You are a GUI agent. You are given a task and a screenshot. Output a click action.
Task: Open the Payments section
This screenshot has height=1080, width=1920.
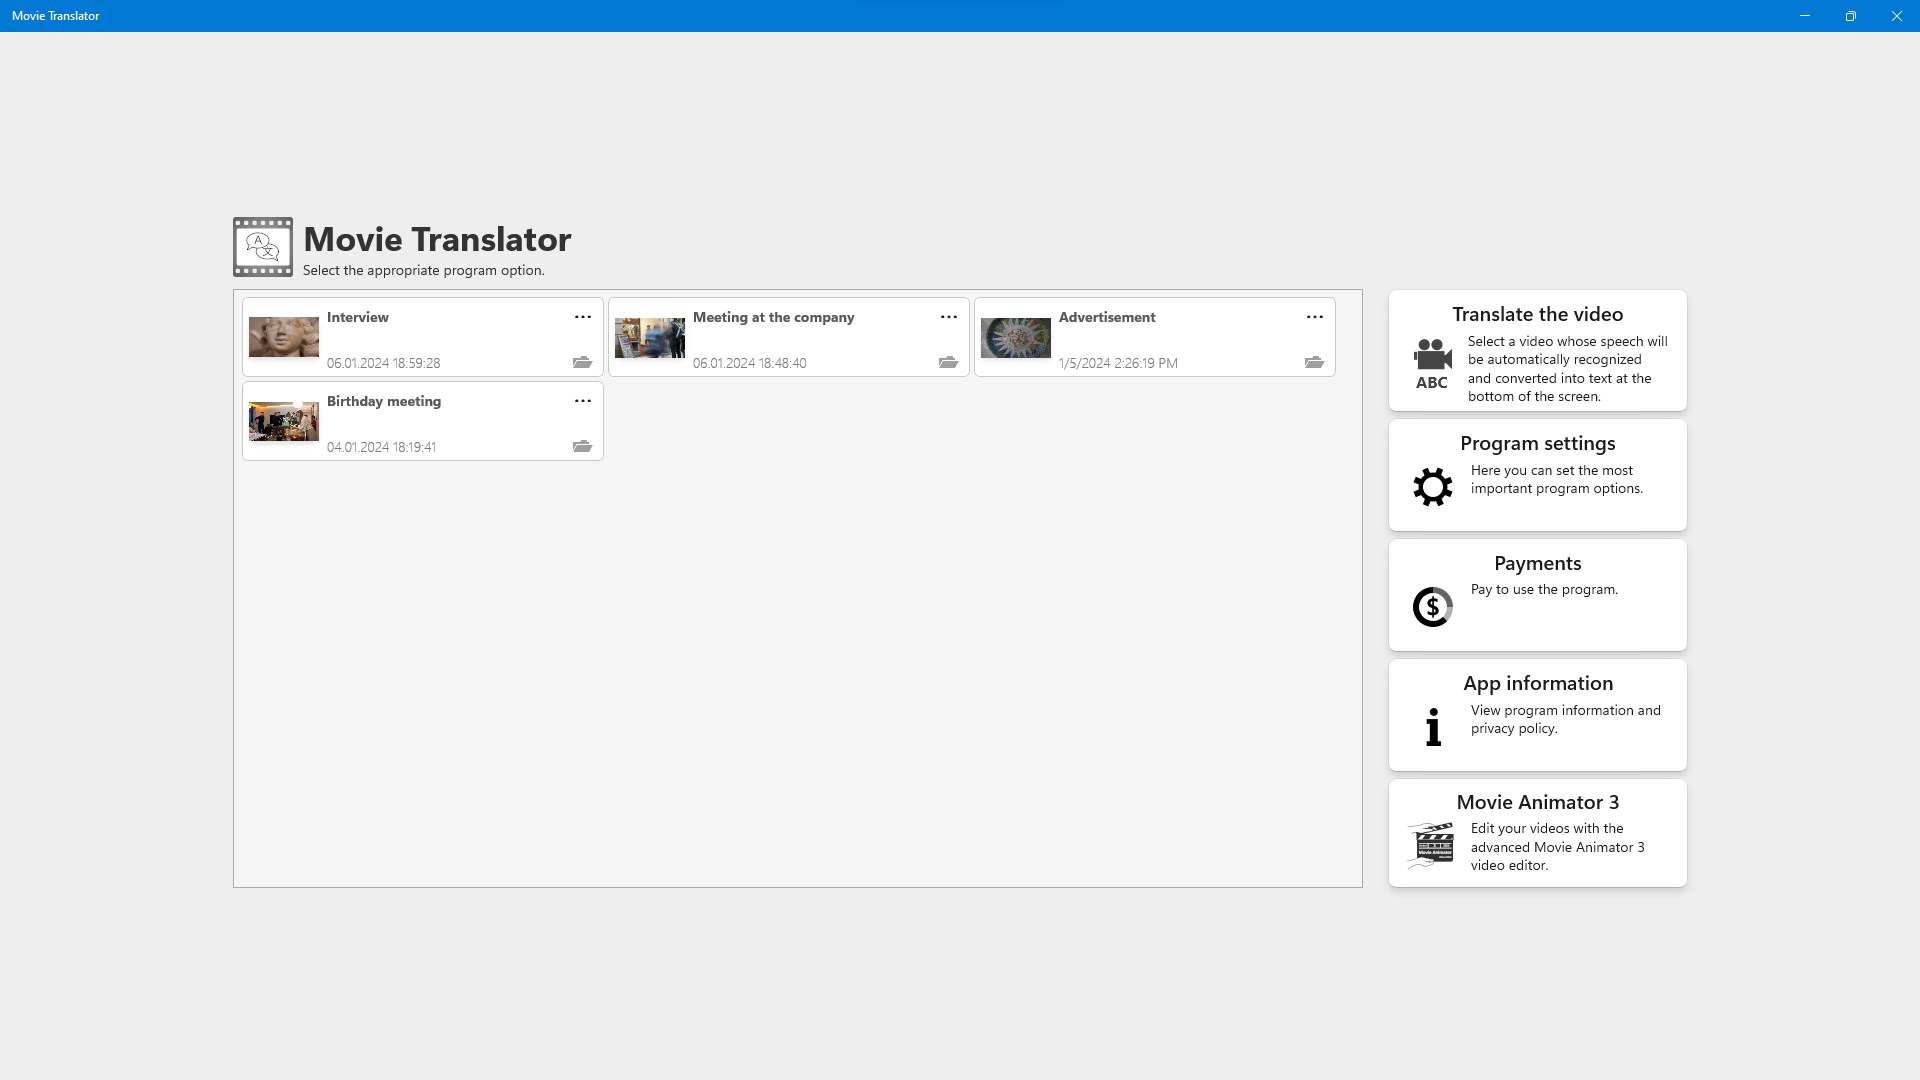pos(1537,594)
